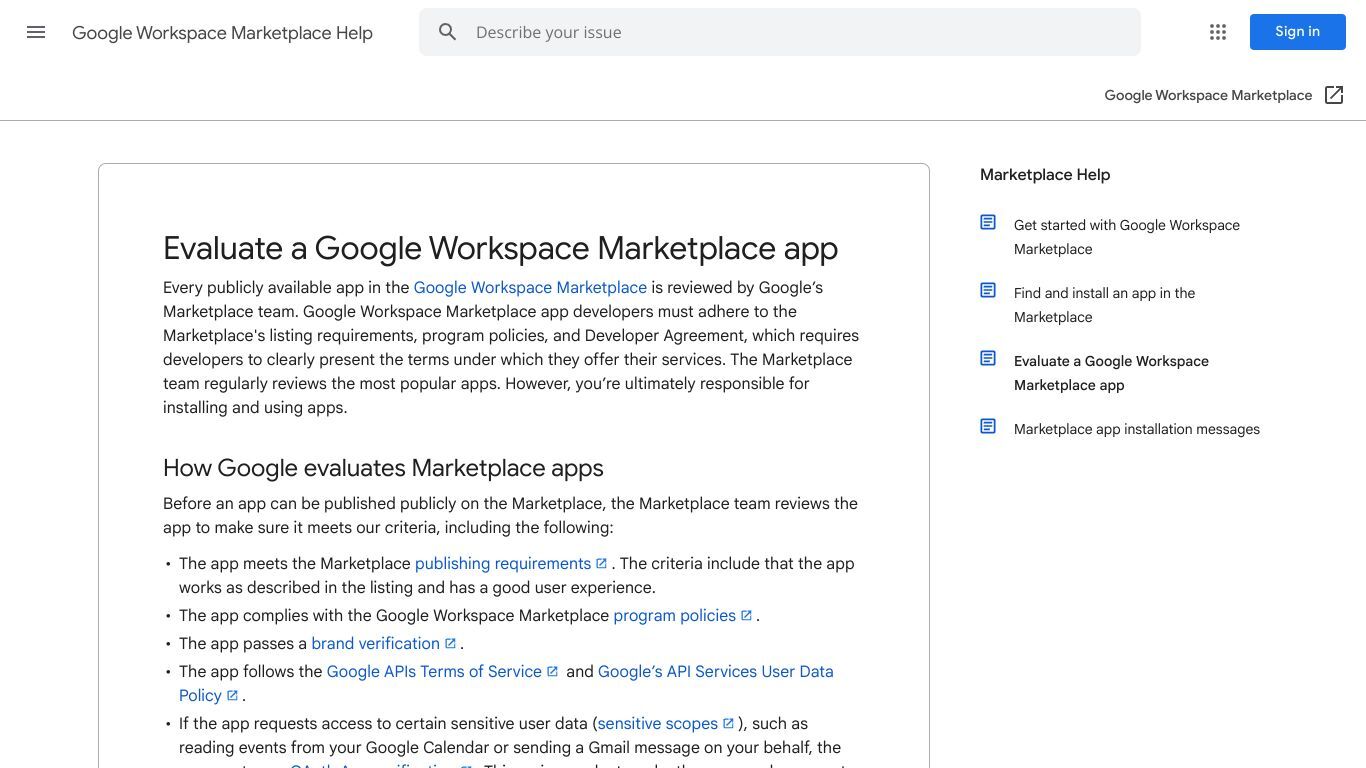The height and width of the screenshot is (768, 1366).
Task: Click external-link icon after publishing requirements
Action: pos(602,563)
